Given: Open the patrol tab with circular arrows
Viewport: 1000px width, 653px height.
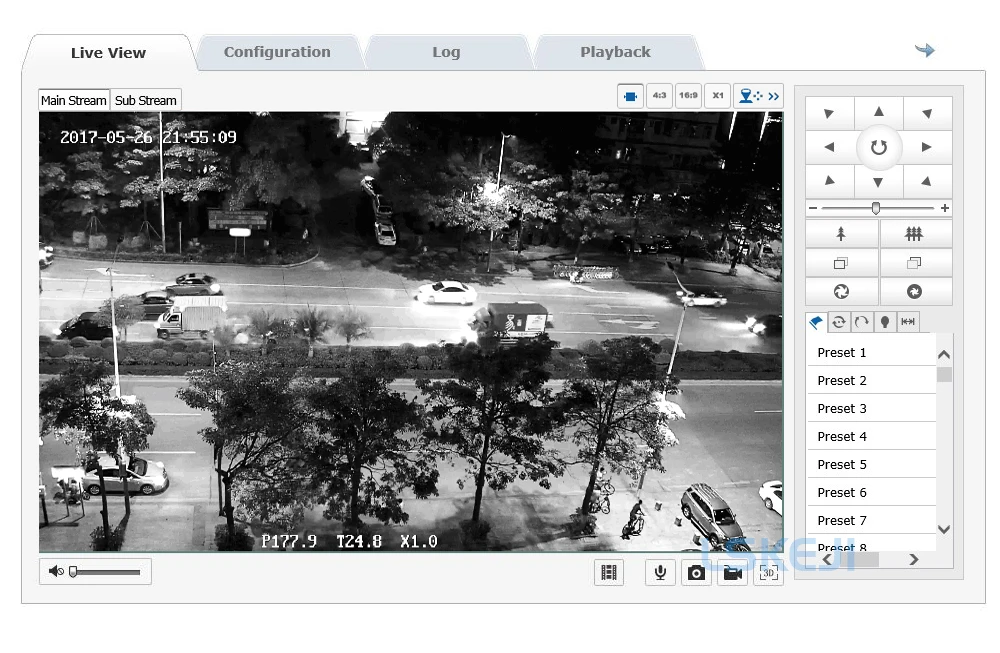Looking at the screenshot, I should coord(839,322).
